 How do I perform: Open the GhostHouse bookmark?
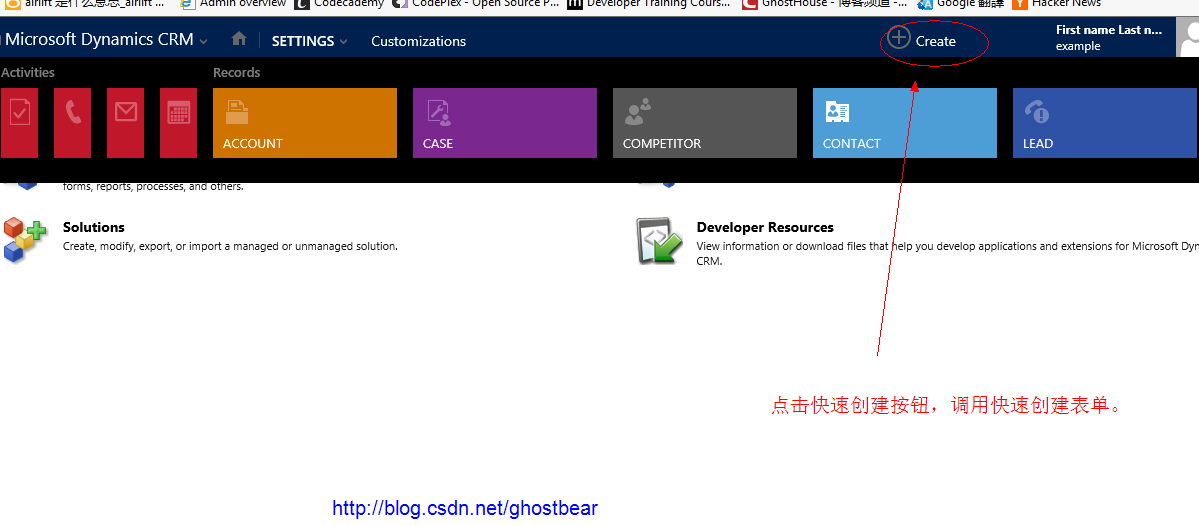pyautogui.click(x=825, y=3)
